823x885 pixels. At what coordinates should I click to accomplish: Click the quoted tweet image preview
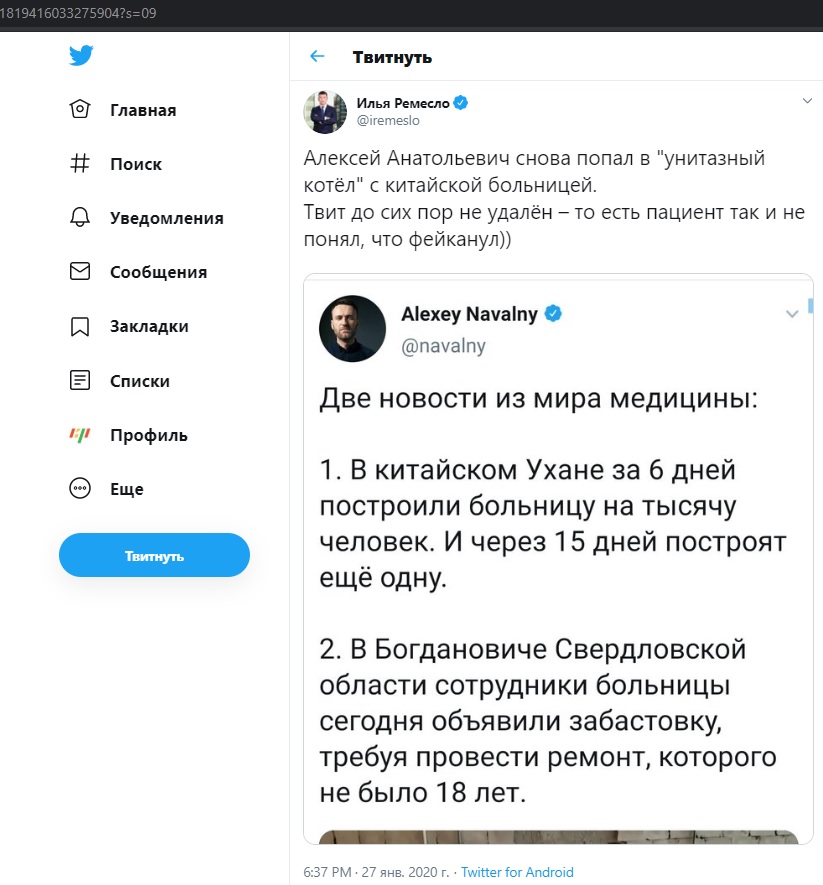click(x=552, y=836)
